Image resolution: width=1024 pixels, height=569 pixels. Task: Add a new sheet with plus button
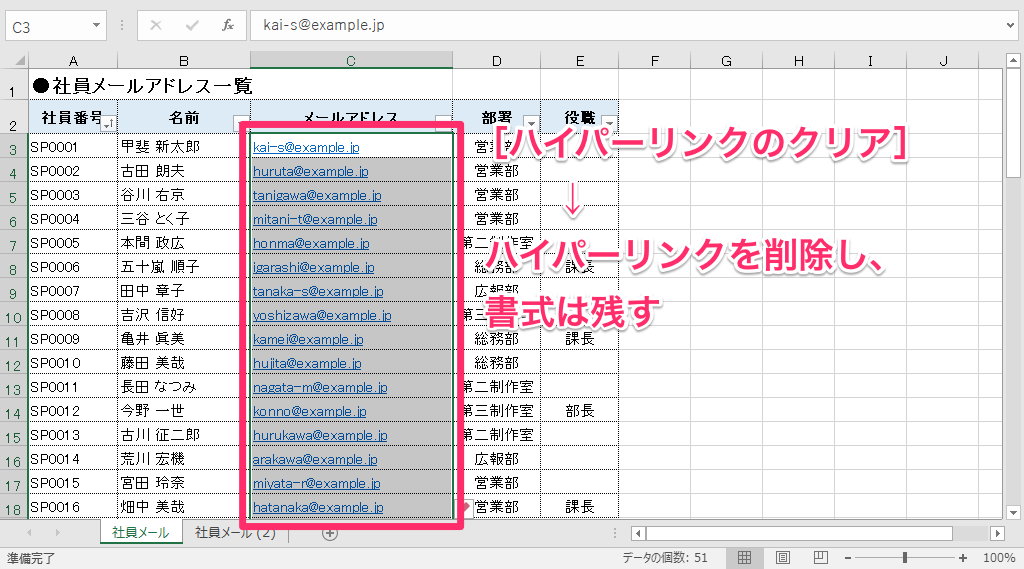click(330, 533)
